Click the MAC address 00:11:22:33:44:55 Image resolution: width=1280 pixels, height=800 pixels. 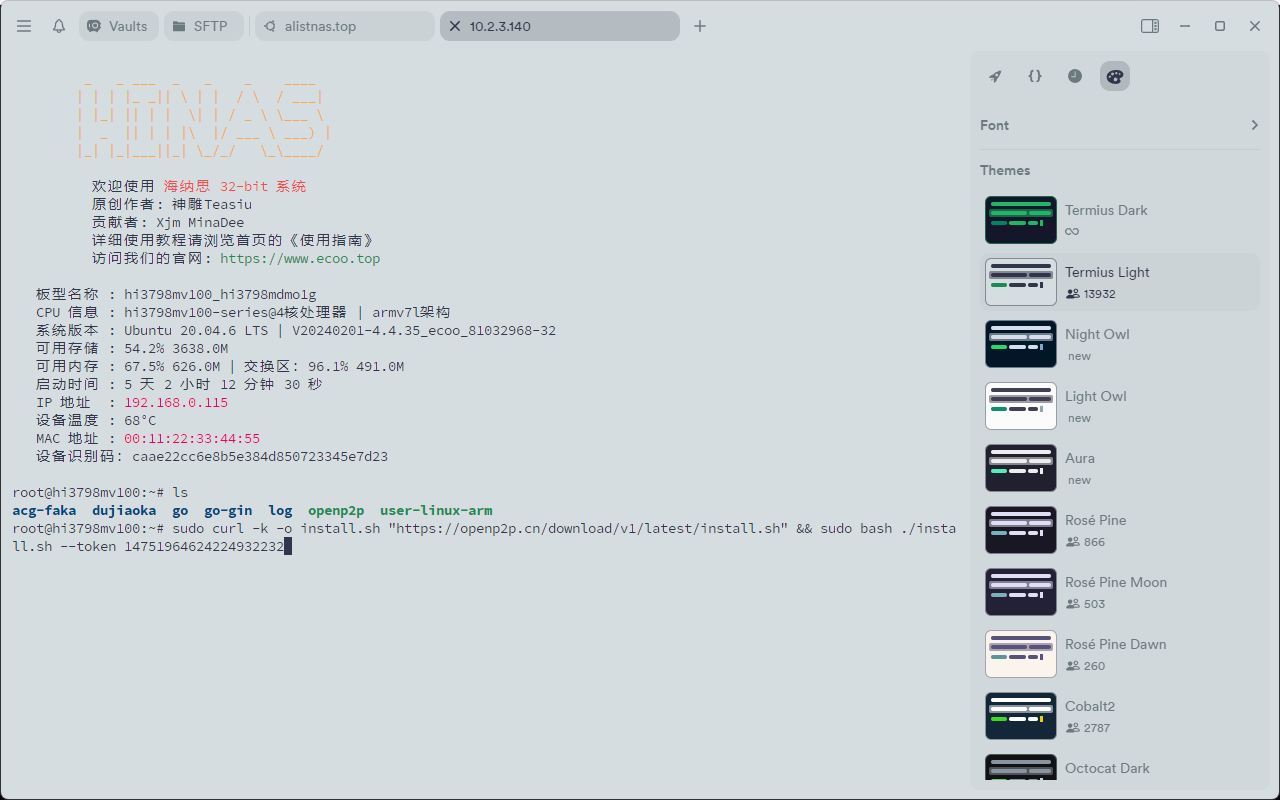point(192,438)
